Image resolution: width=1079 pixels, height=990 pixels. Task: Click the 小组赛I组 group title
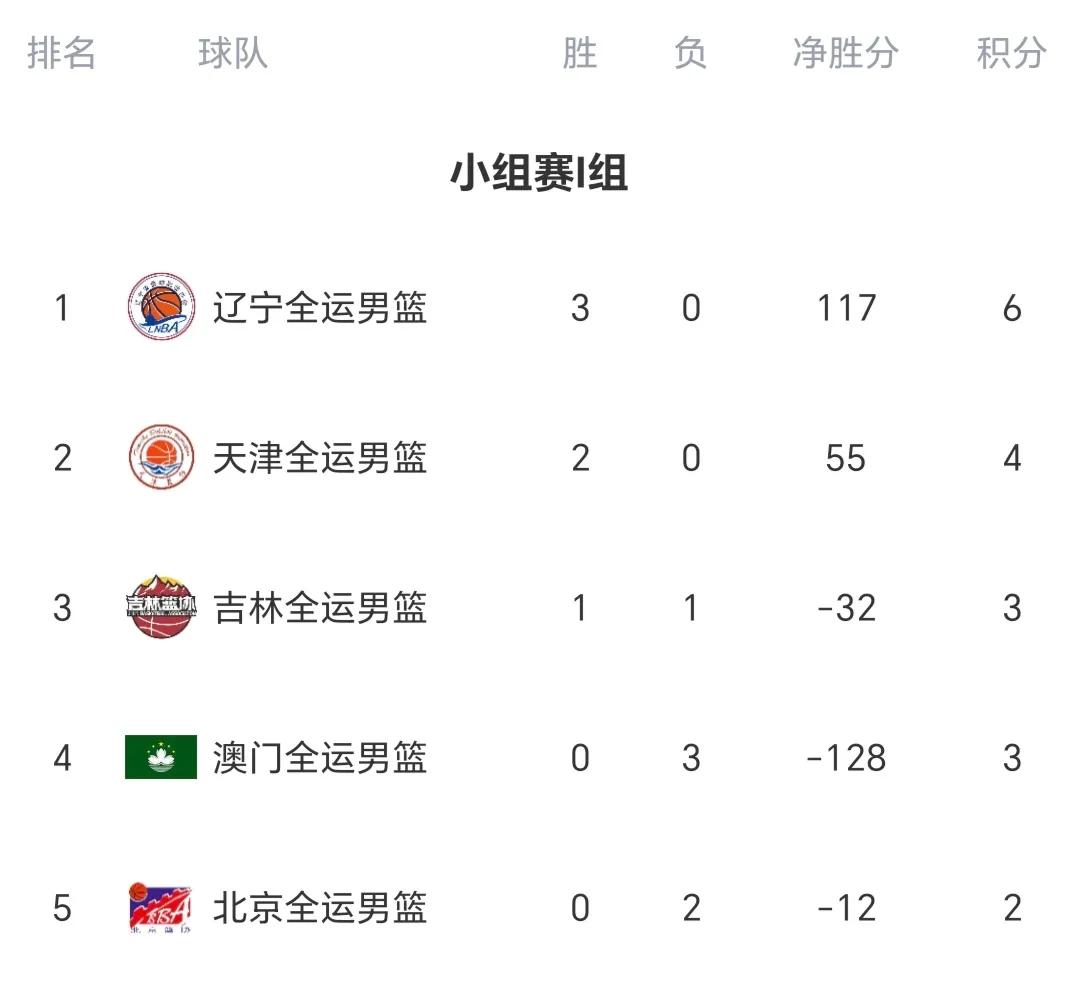click(x=539, y=173)
